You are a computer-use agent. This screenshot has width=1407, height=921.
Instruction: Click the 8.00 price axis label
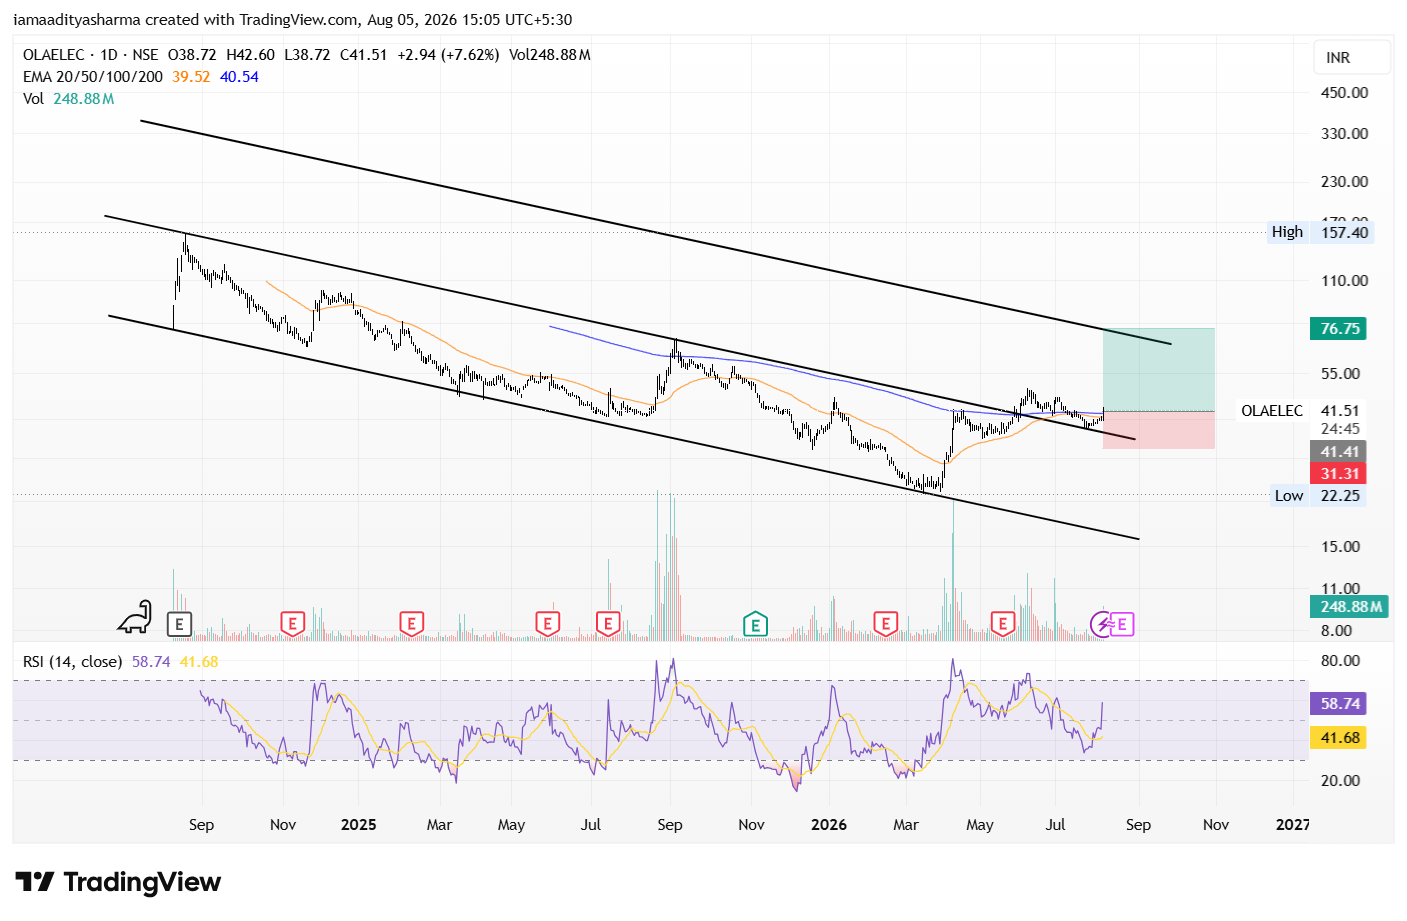[1336, 631]
